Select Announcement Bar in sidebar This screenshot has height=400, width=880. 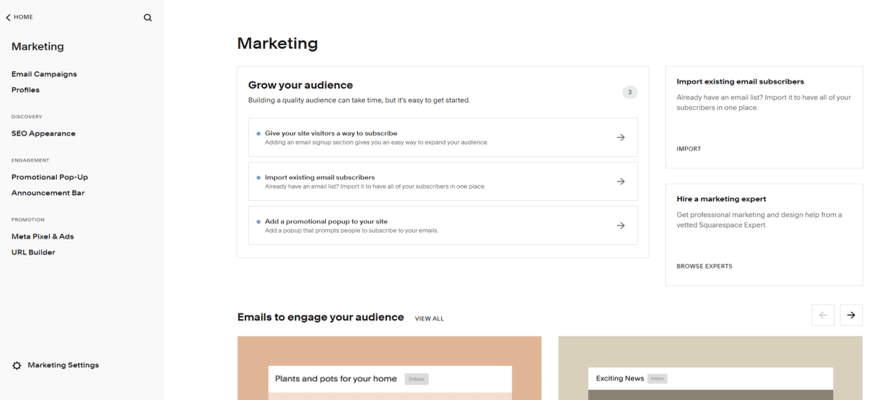(47, 193)
